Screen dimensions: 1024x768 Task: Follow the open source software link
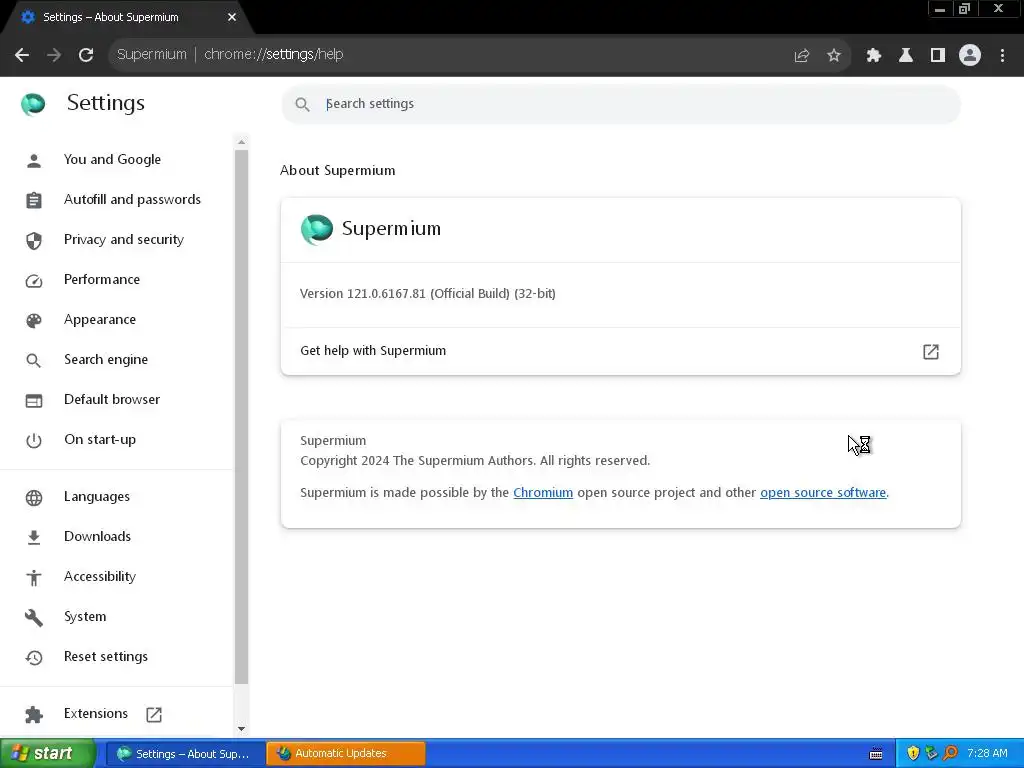tap(823, 492)
